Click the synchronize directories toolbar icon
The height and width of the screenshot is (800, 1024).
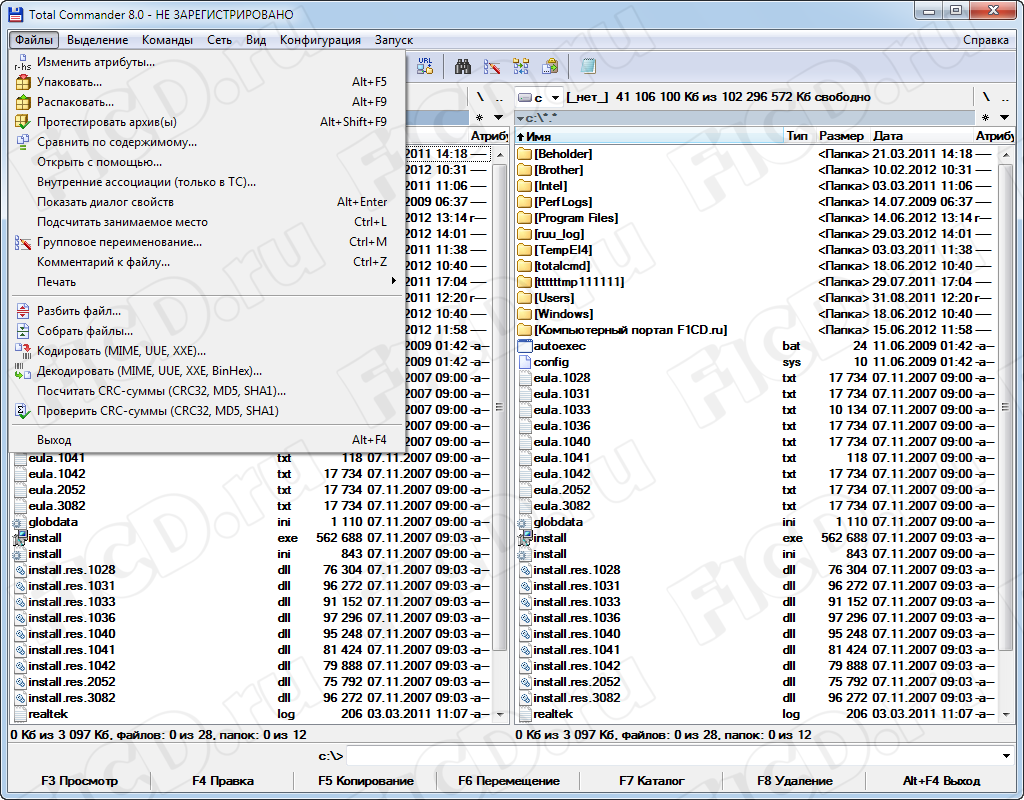pyautogui.click(x=521, y=66)
